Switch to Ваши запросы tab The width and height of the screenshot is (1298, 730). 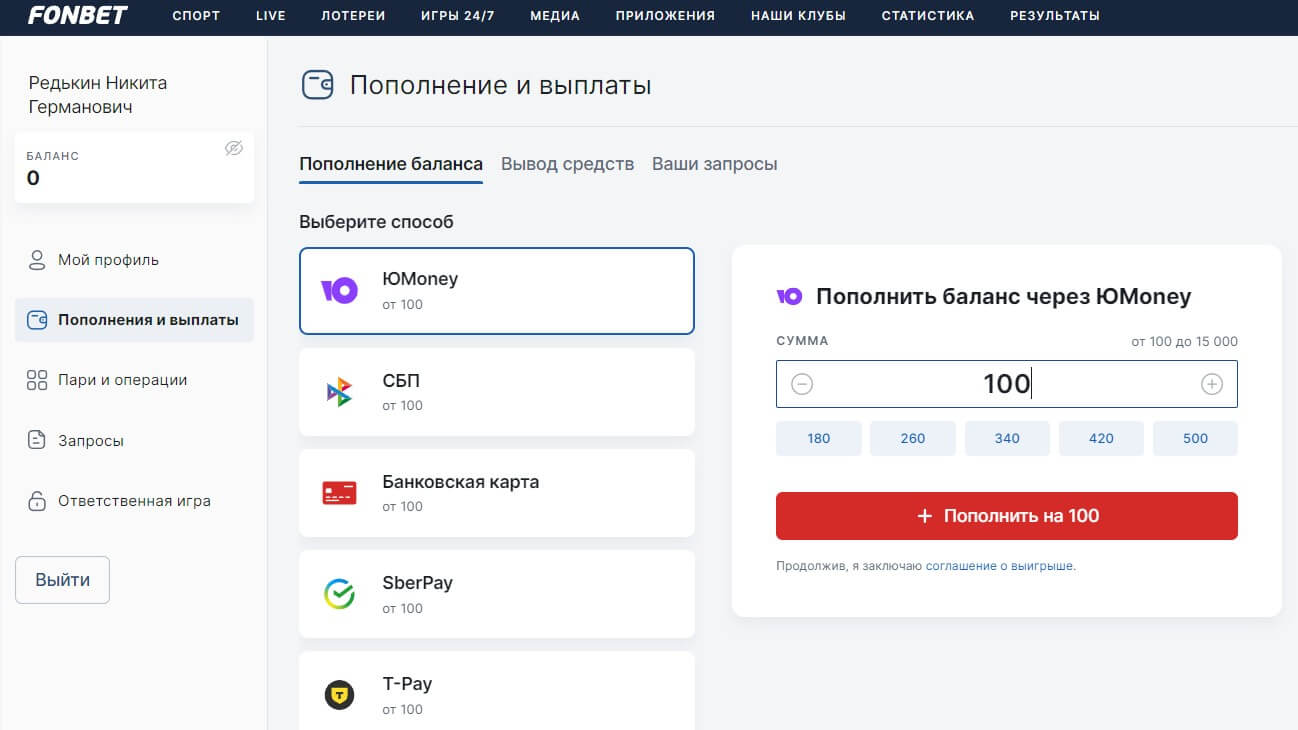(714, 164)
